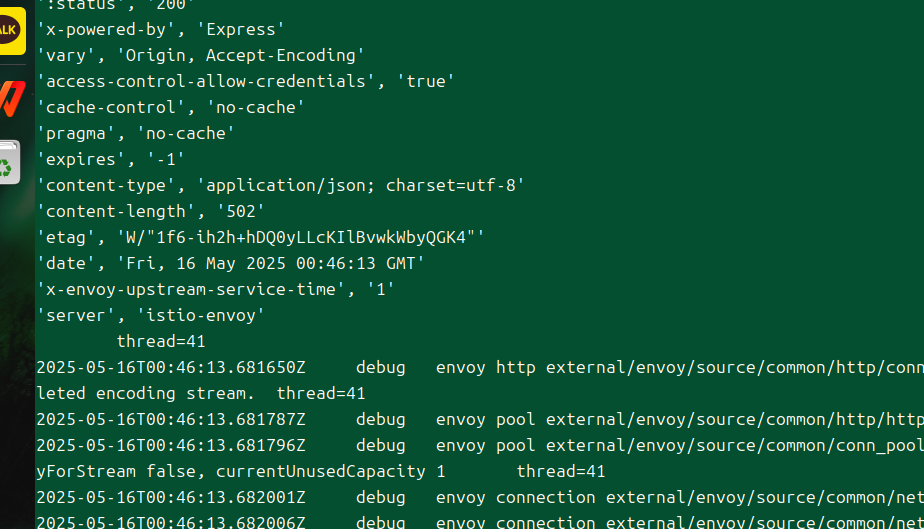
Task: Click the 13.681787Z envoy pool log line
Action: (480, 419)
